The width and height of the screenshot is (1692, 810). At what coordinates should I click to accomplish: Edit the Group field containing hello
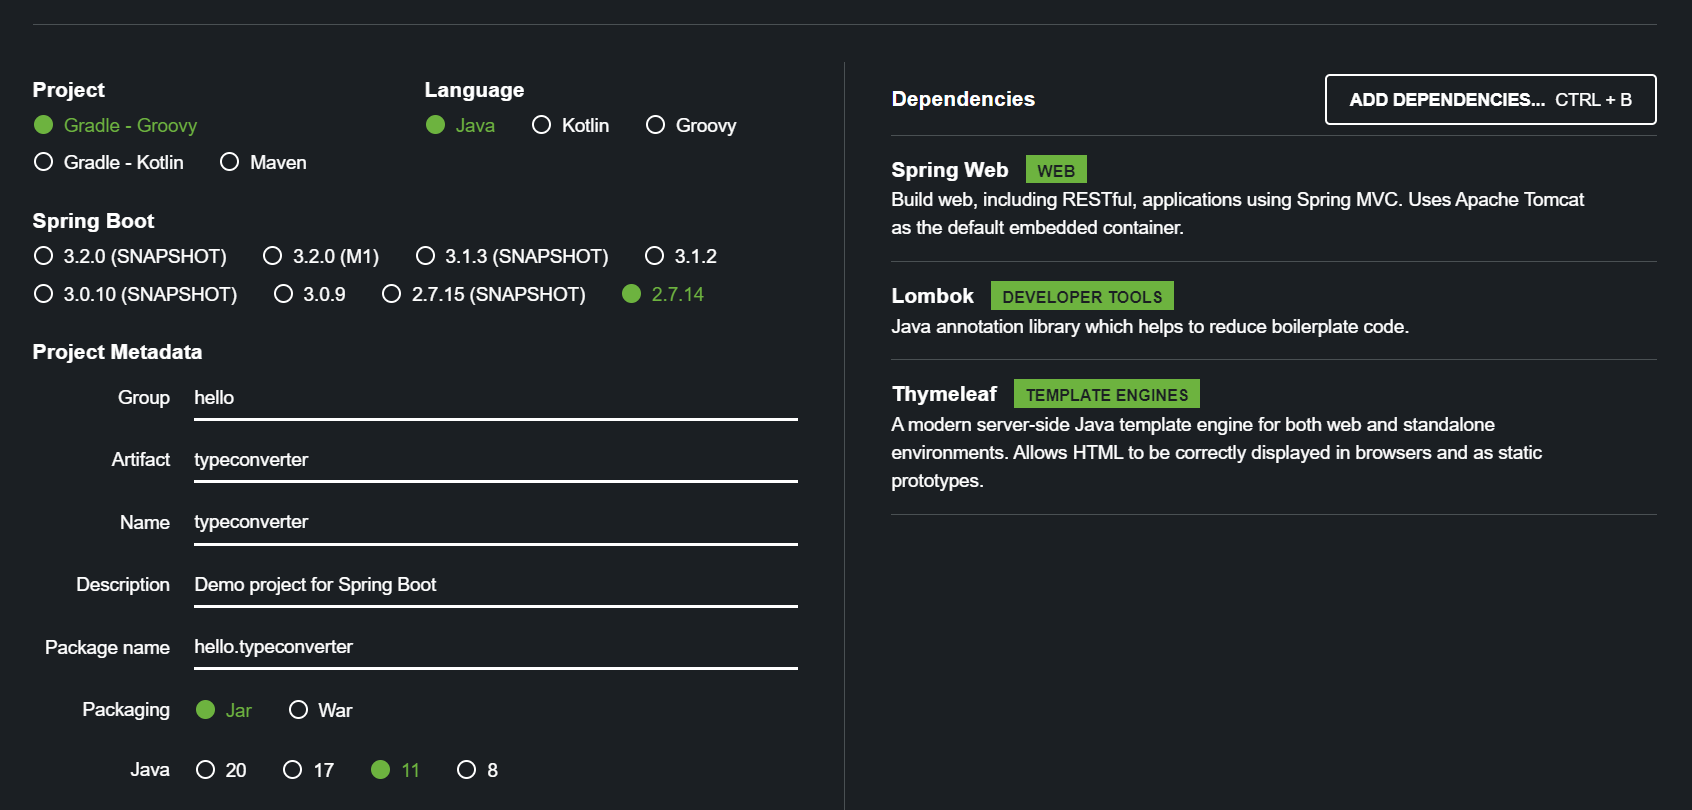tap(496, 398)
